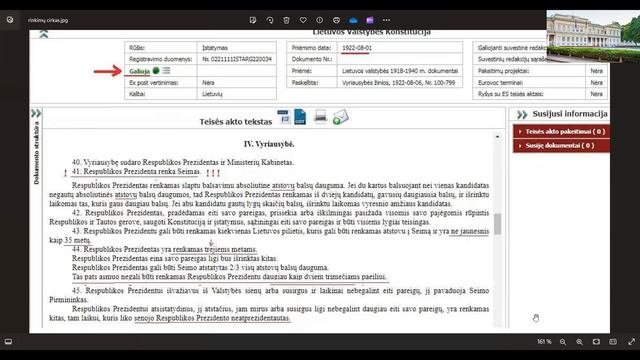Delete the photo with trash icon
This screenshot has height=360, width=640.
point(286,20)
